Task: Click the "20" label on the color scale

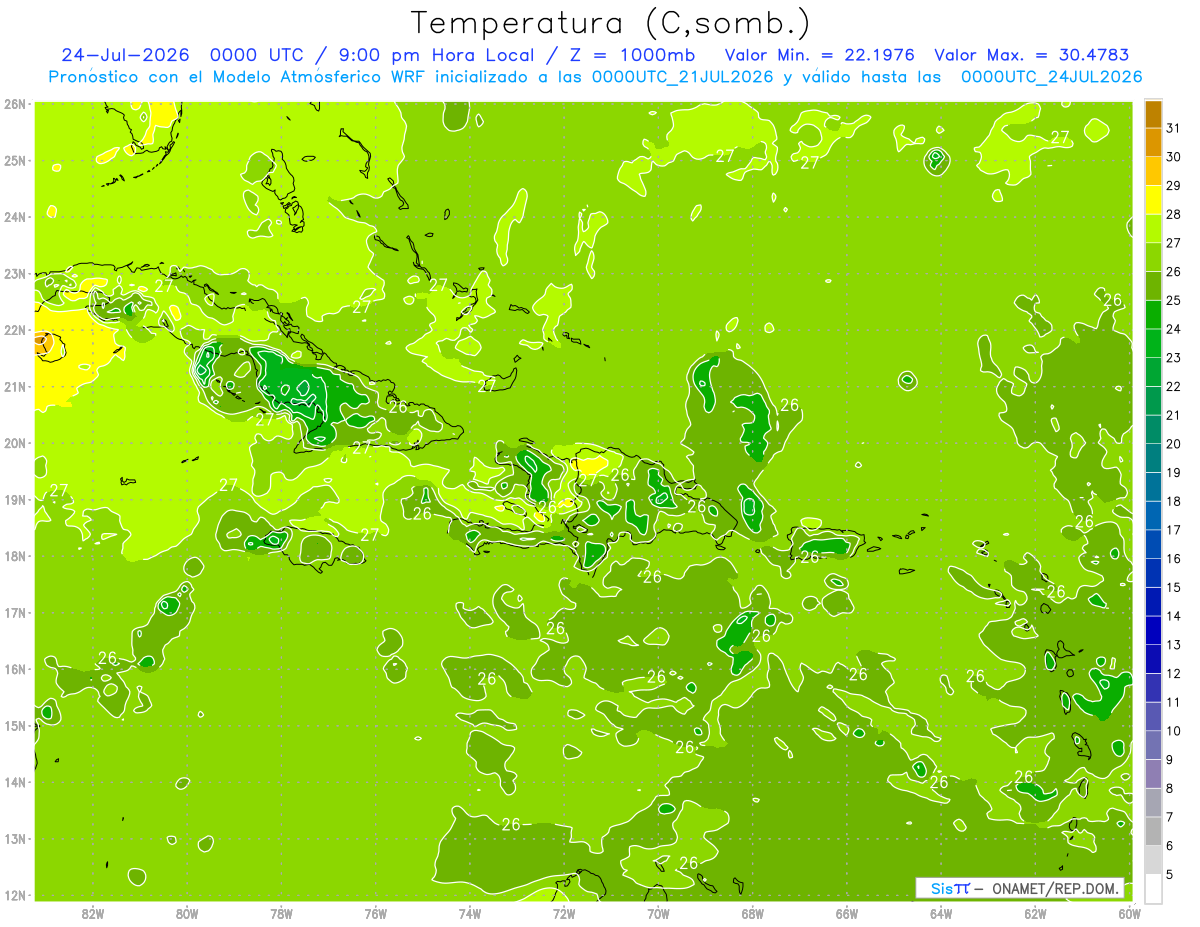Action: click(x=1173, y=444)
